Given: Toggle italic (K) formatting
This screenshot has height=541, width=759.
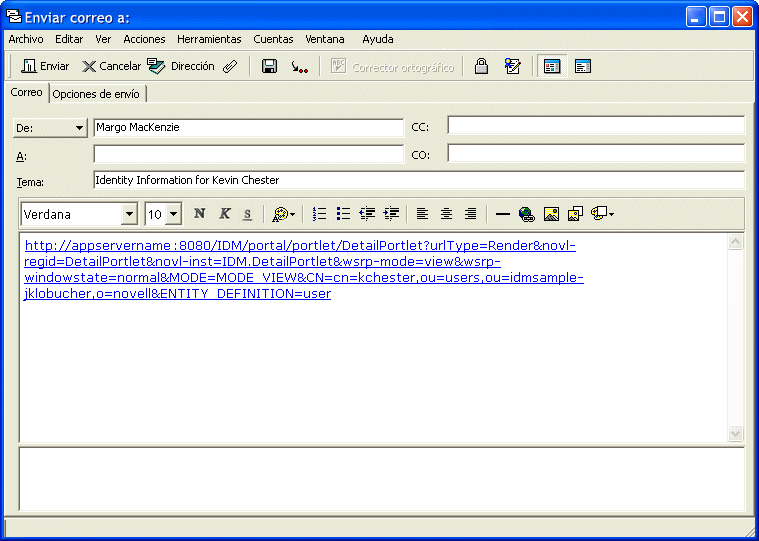Looking at the screenshot, I should [224, 213].
